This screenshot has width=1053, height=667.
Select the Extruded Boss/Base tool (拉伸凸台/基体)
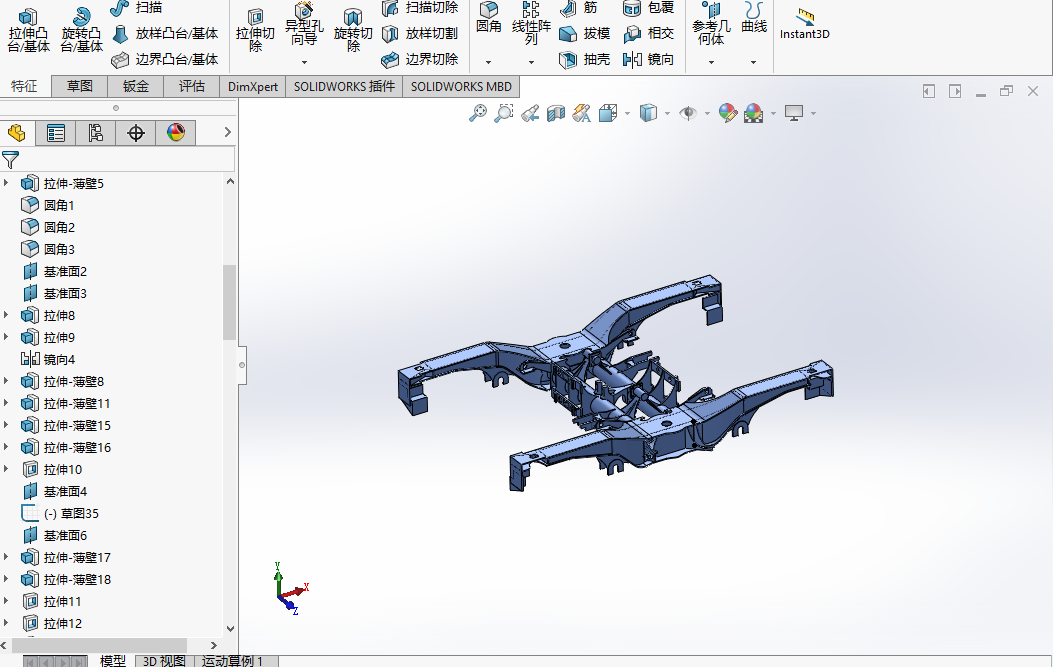28,30
